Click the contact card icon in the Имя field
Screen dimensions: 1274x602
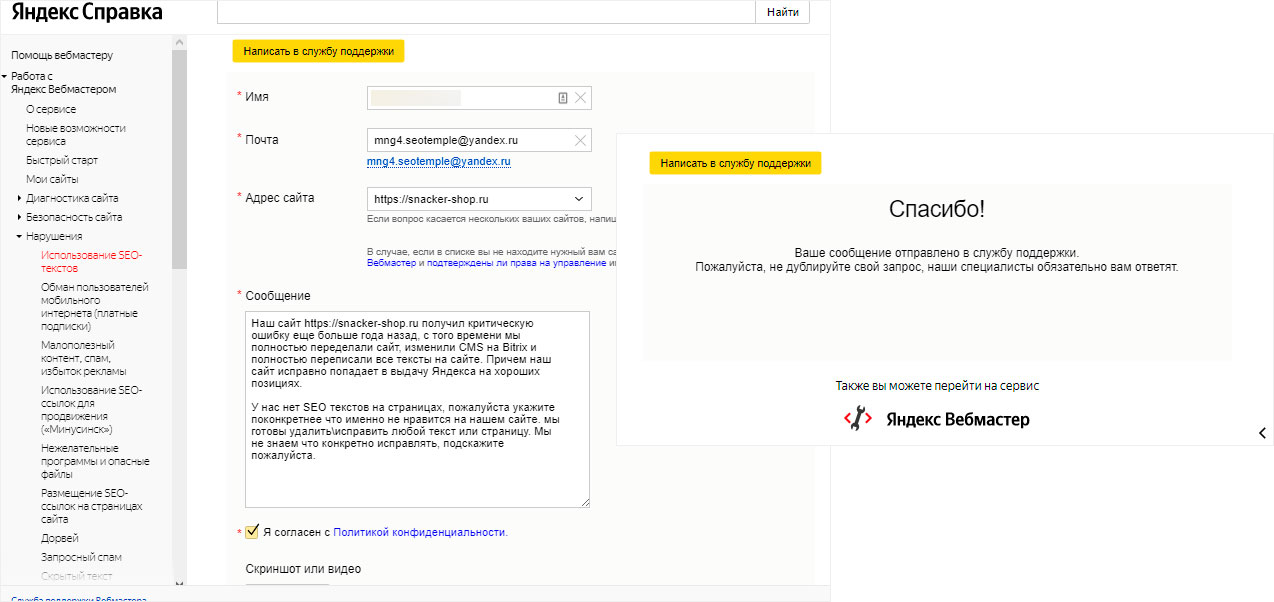coord(563,98)
